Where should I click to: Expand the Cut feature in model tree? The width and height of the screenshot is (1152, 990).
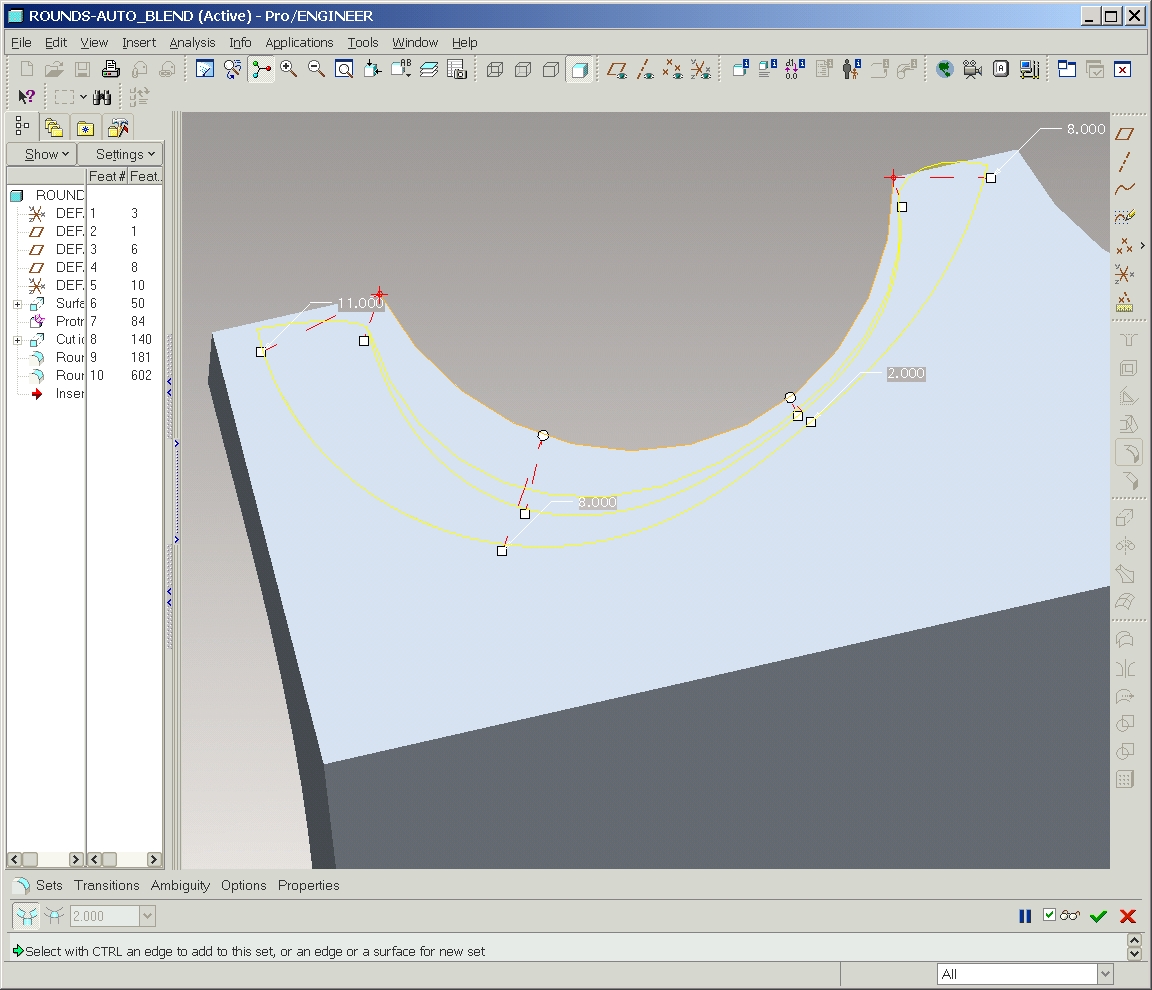point(17,340)
